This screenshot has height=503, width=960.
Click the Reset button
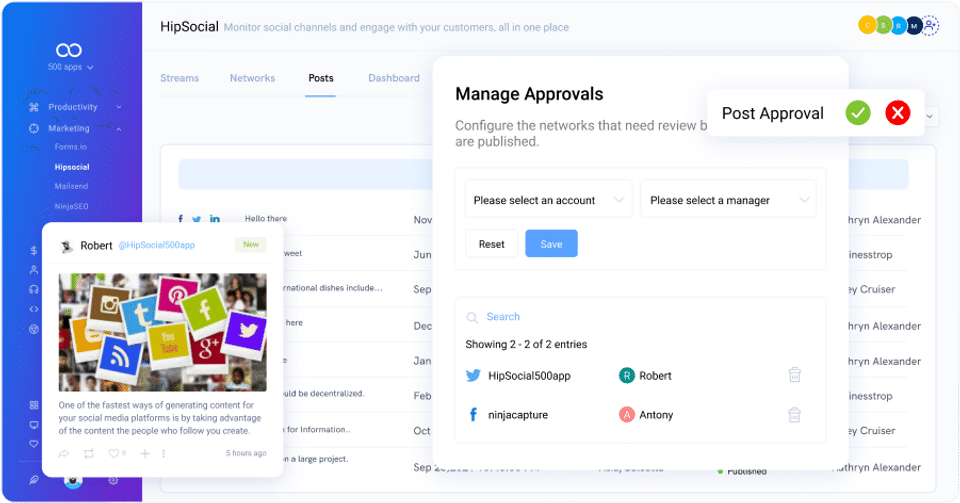click(492, 244)
